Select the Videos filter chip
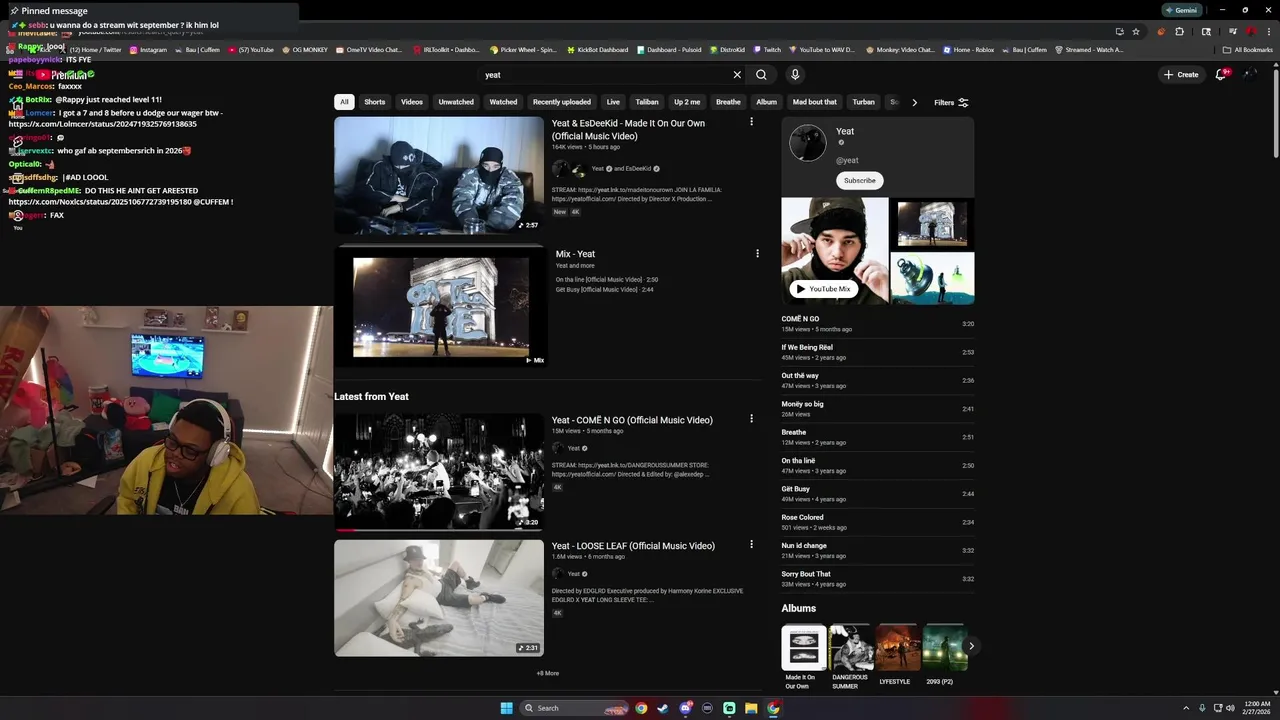Viewport: 1280px width, 720px height. (412, 102)
